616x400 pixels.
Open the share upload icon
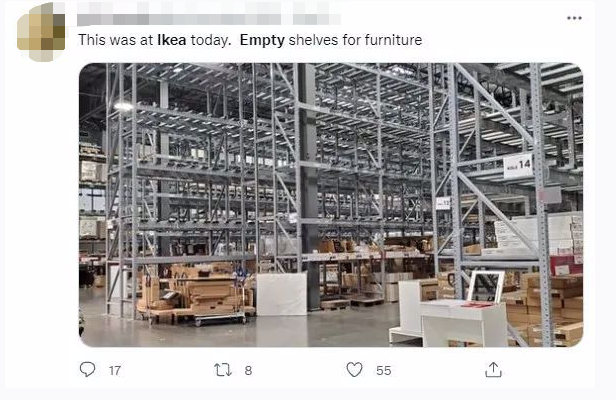(x=493, y=370)
